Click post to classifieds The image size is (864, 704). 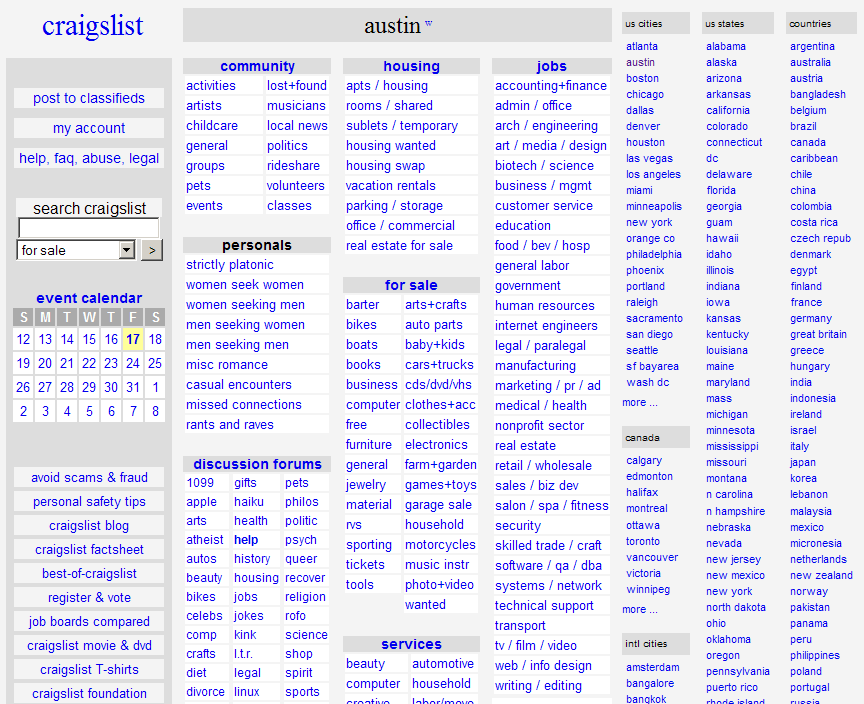point(89,98)
